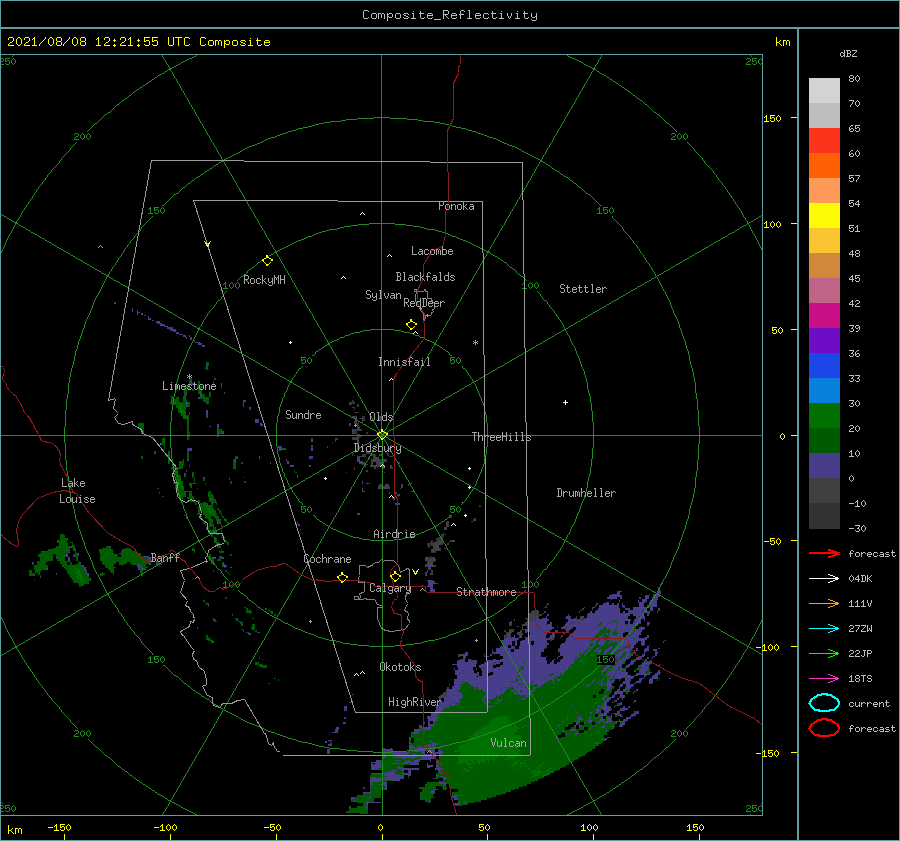This screenshot has width=900, height=841.
Task: Select the red 65 dBZ color swatch
Action: 824,141
